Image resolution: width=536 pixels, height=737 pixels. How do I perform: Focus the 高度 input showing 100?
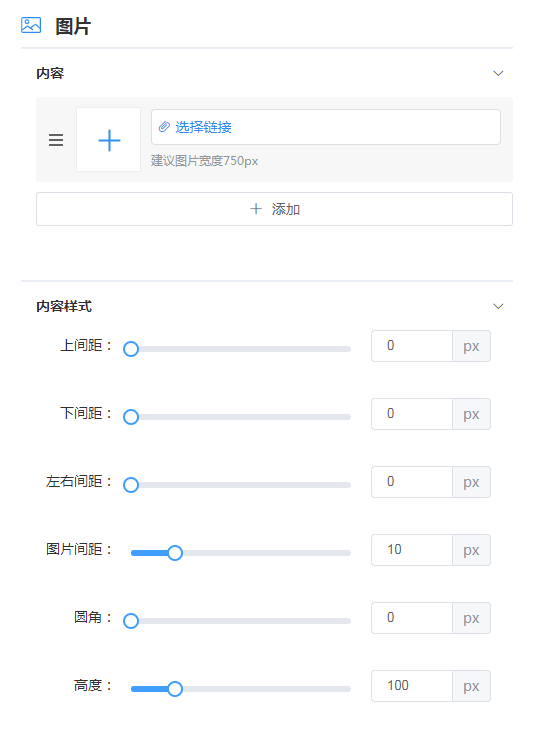(412, 686)
